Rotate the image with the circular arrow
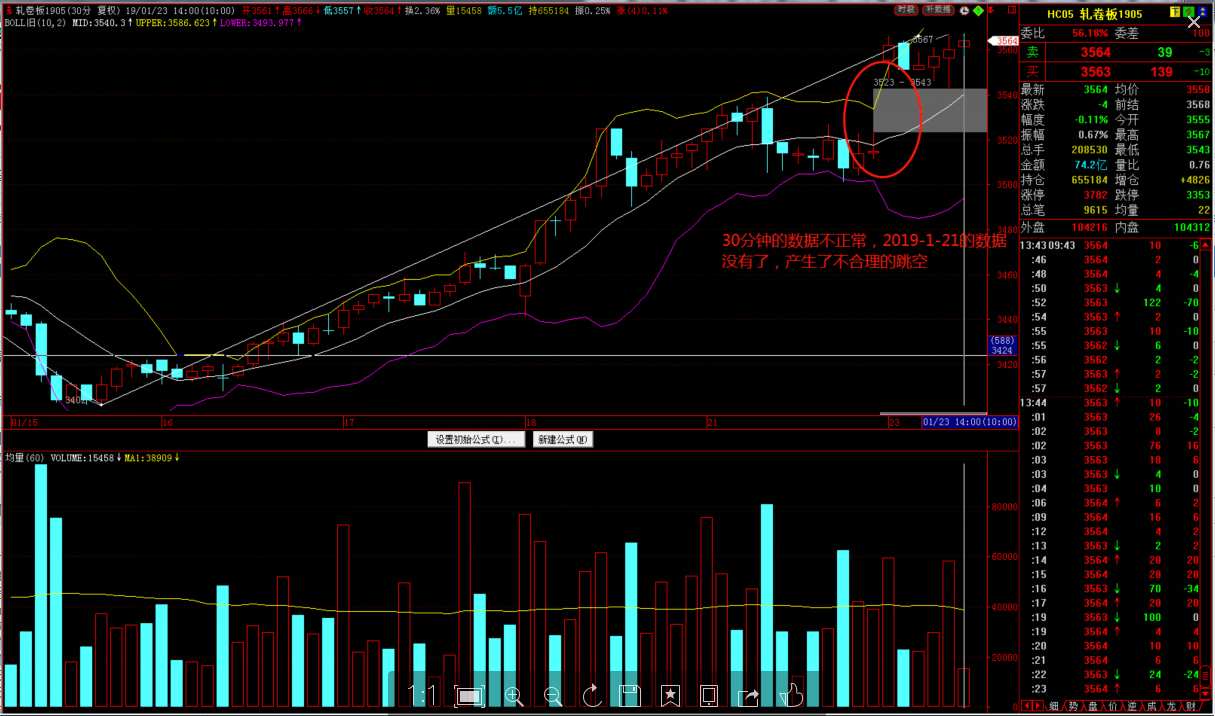Image resolution: width=1215 pixels, height=716 pixels. point(591,695)
